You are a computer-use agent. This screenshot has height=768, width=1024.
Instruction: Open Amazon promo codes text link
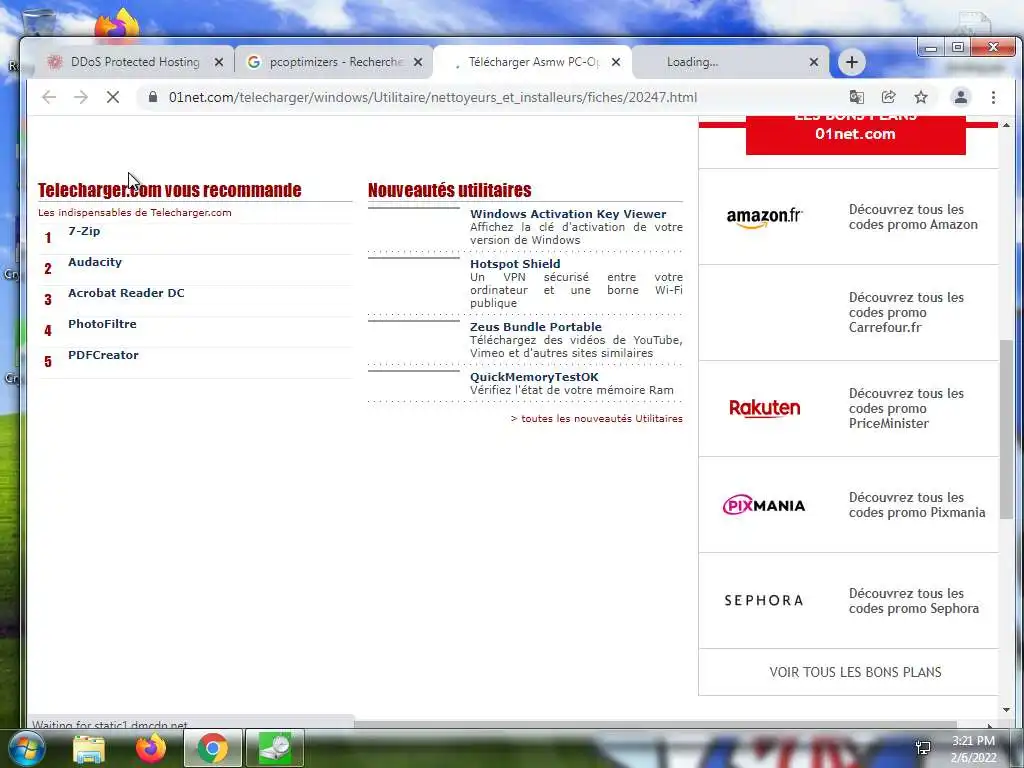click(x=913, y=217)
